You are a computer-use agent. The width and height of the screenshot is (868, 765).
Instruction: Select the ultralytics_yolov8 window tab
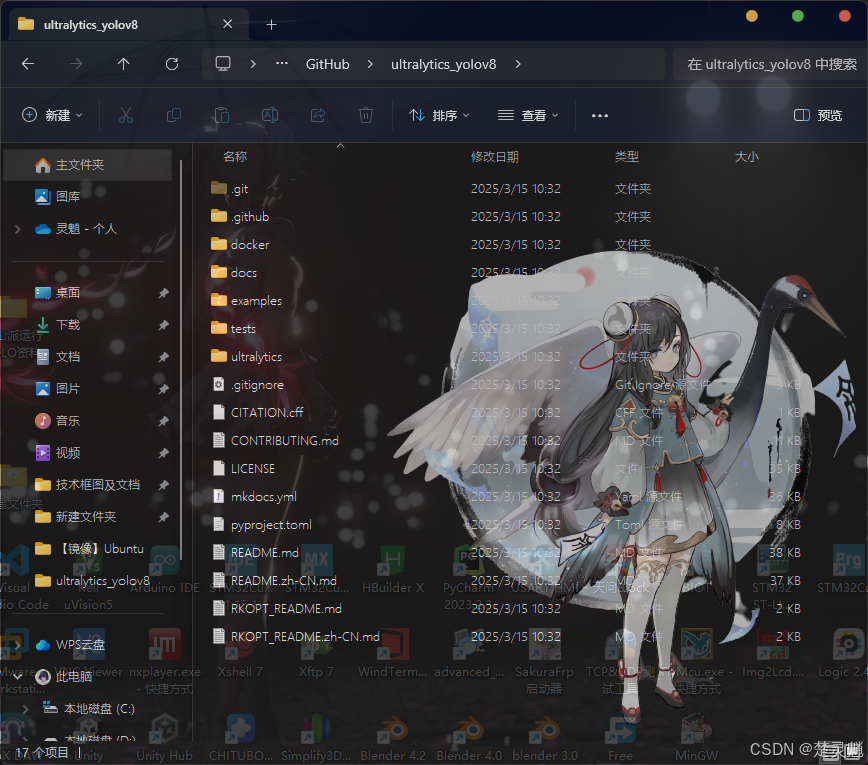tap(129, 24)
